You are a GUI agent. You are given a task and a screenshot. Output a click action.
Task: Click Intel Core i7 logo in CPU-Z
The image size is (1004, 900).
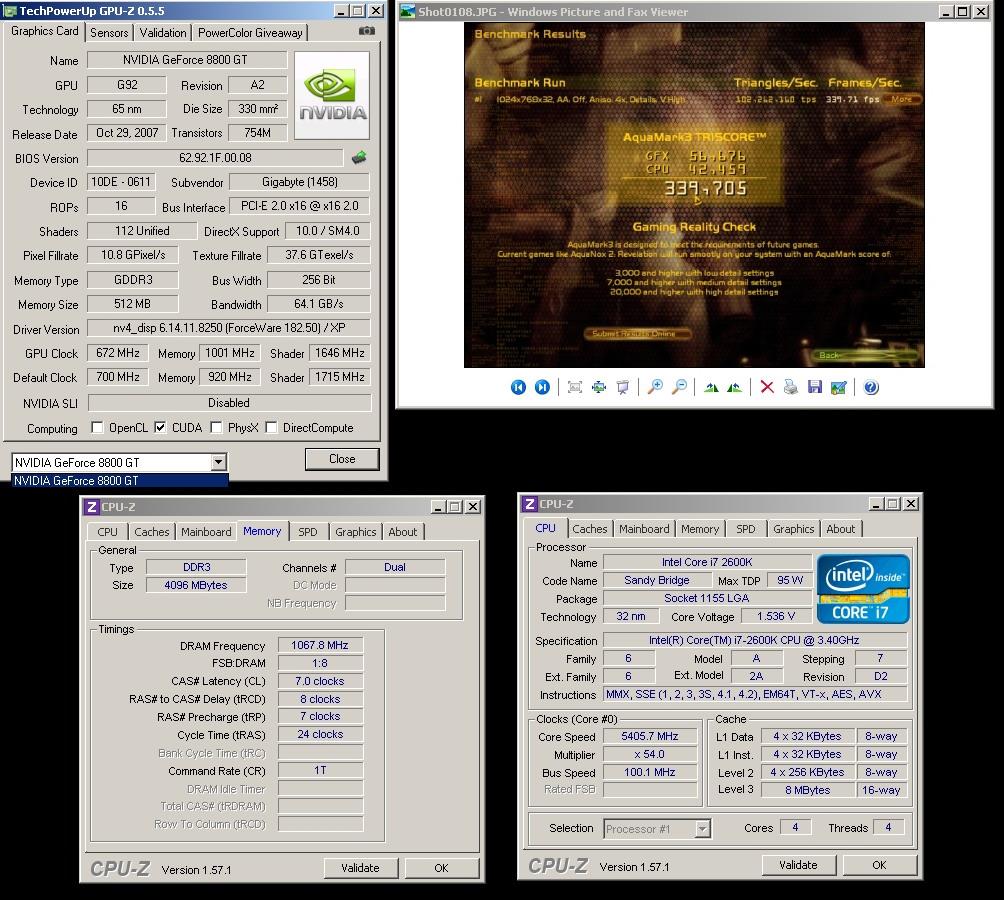coord(862,588)
